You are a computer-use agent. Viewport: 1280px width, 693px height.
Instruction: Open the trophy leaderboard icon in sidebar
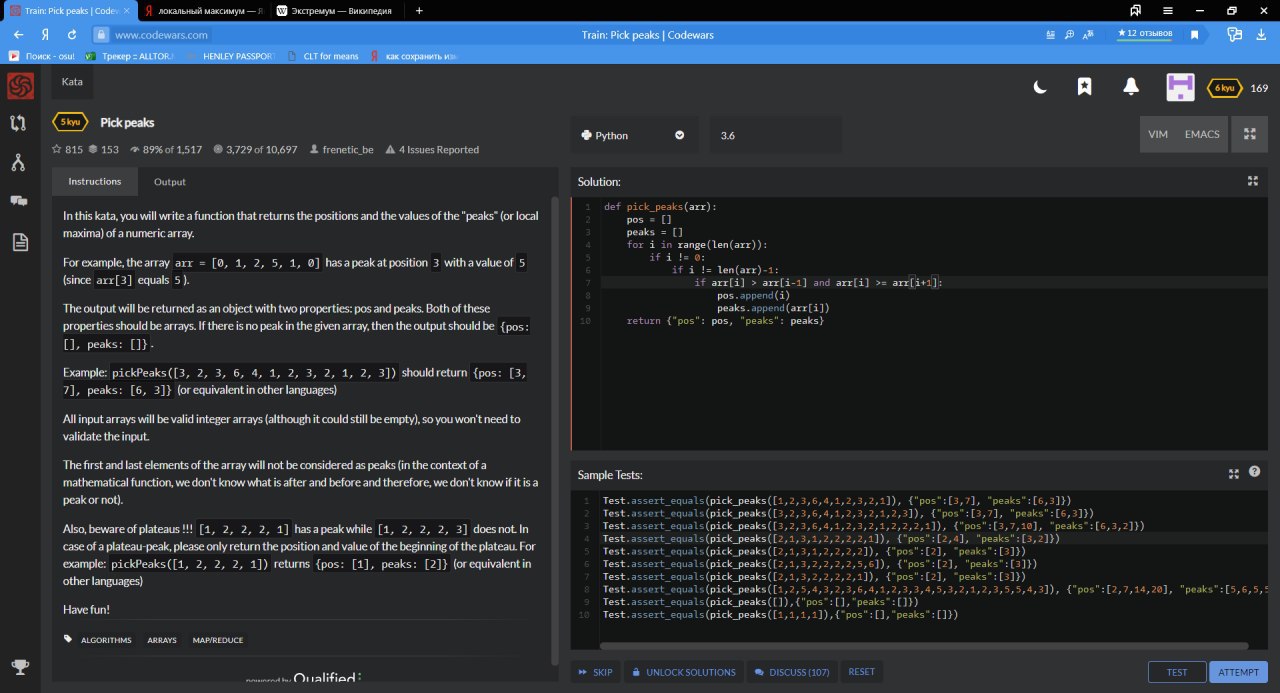(18, 667)
